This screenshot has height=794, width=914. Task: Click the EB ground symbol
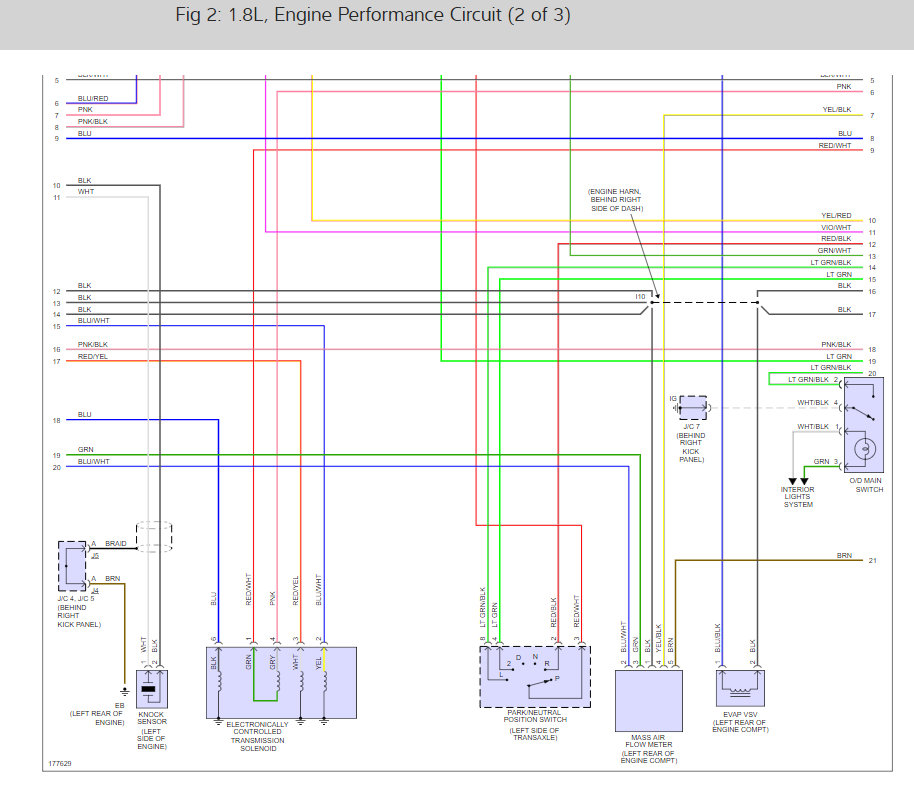tap(124, 692)
